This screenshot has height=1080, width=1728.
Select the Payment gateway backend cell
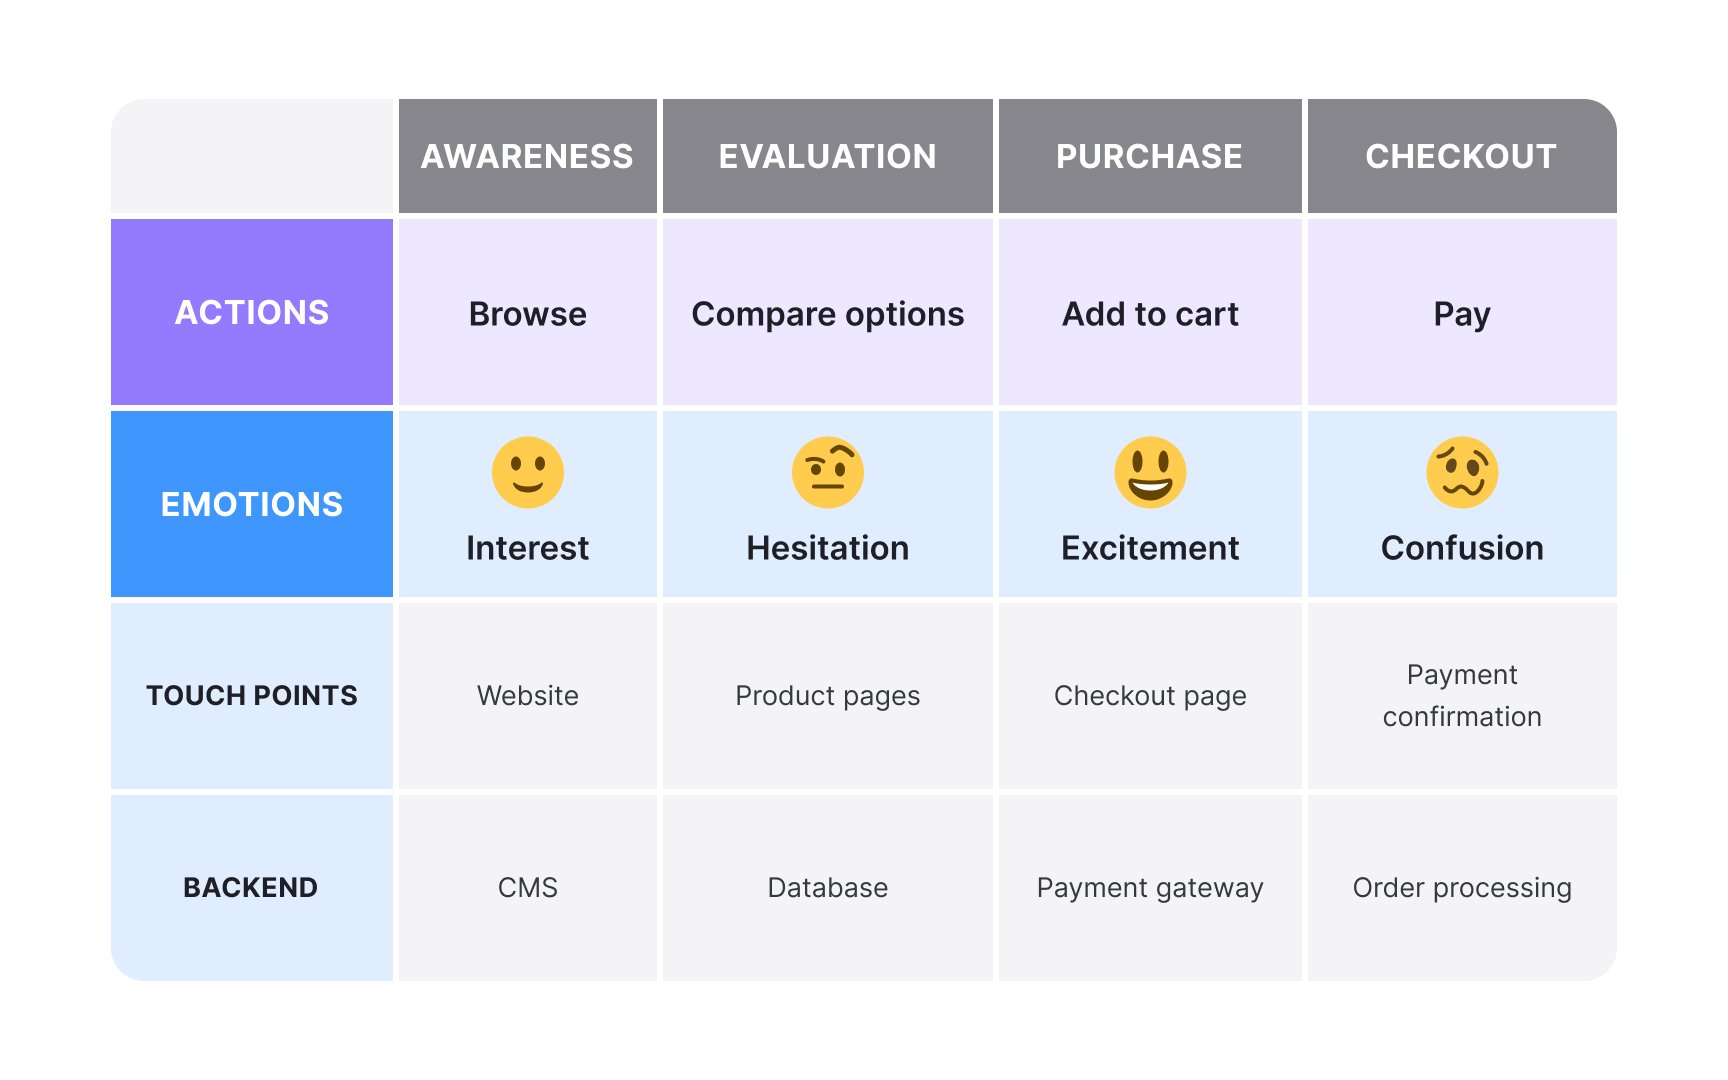1150,888
